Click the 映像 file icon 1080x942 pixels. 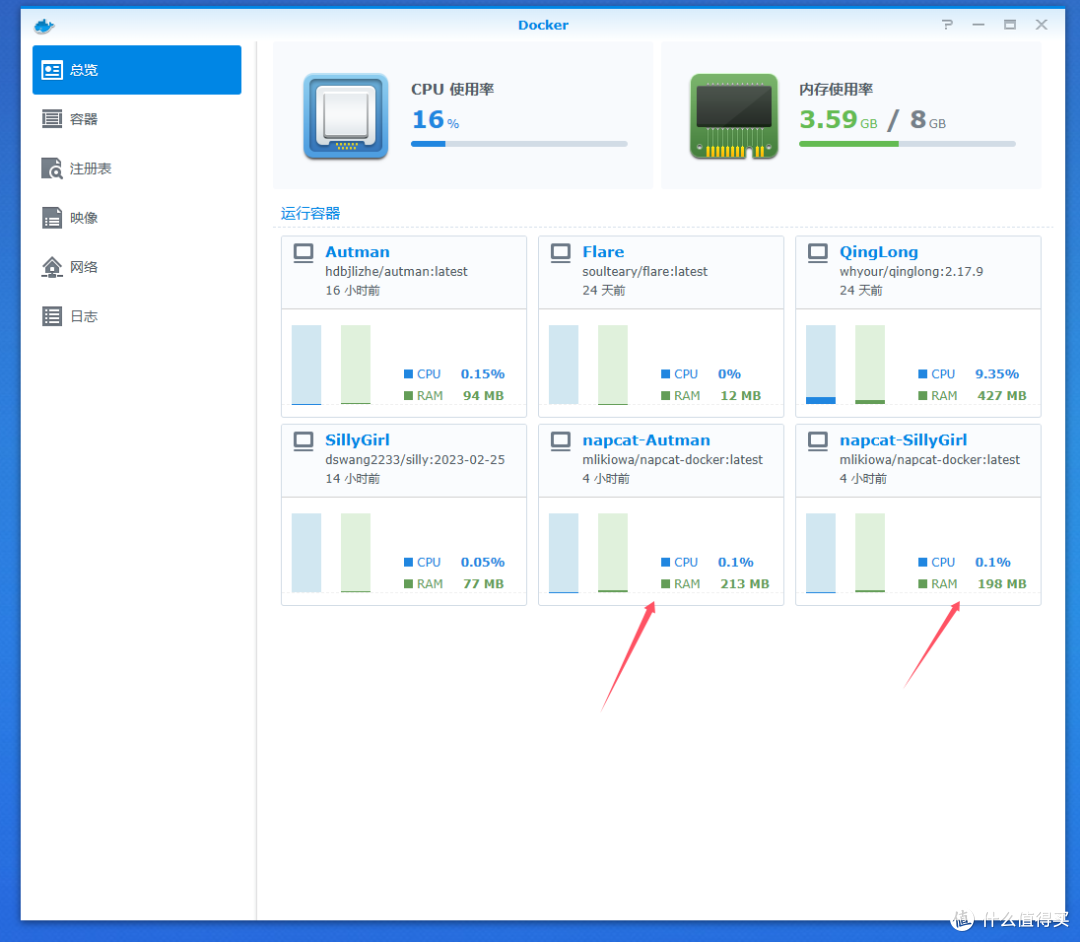point(52,218)
